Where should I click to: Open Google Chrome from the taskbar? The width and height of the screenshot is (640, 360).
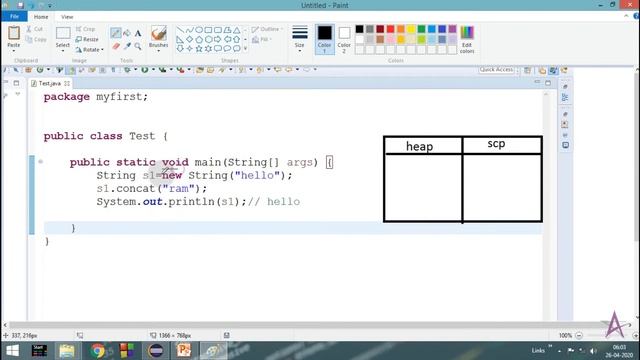click(98, 351)
